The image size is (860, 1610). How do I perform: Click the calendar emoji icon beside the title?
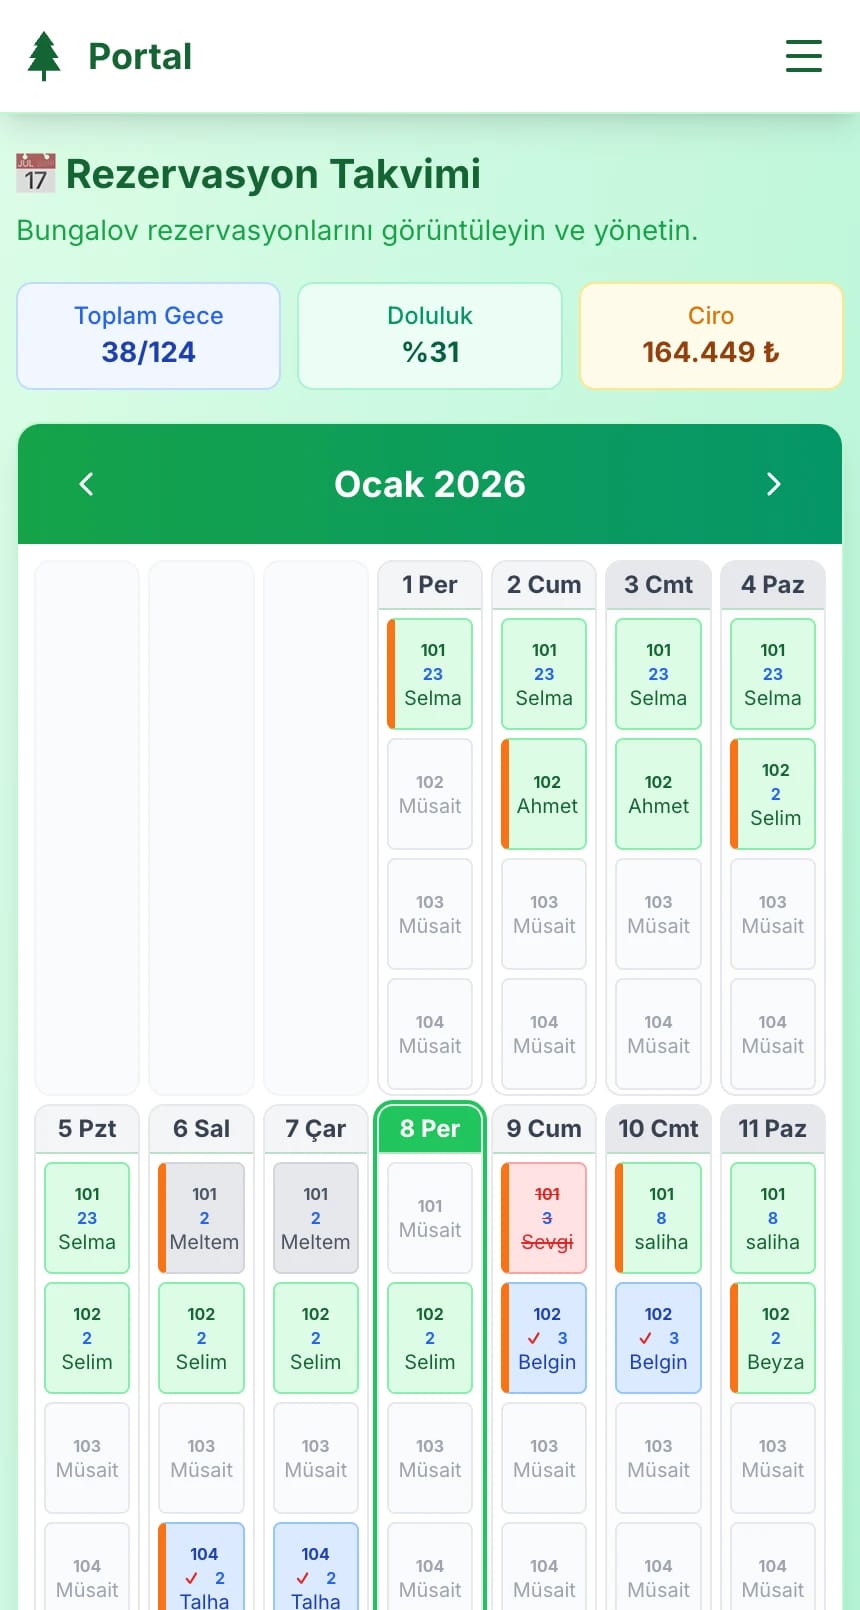[x=36, y=173]
